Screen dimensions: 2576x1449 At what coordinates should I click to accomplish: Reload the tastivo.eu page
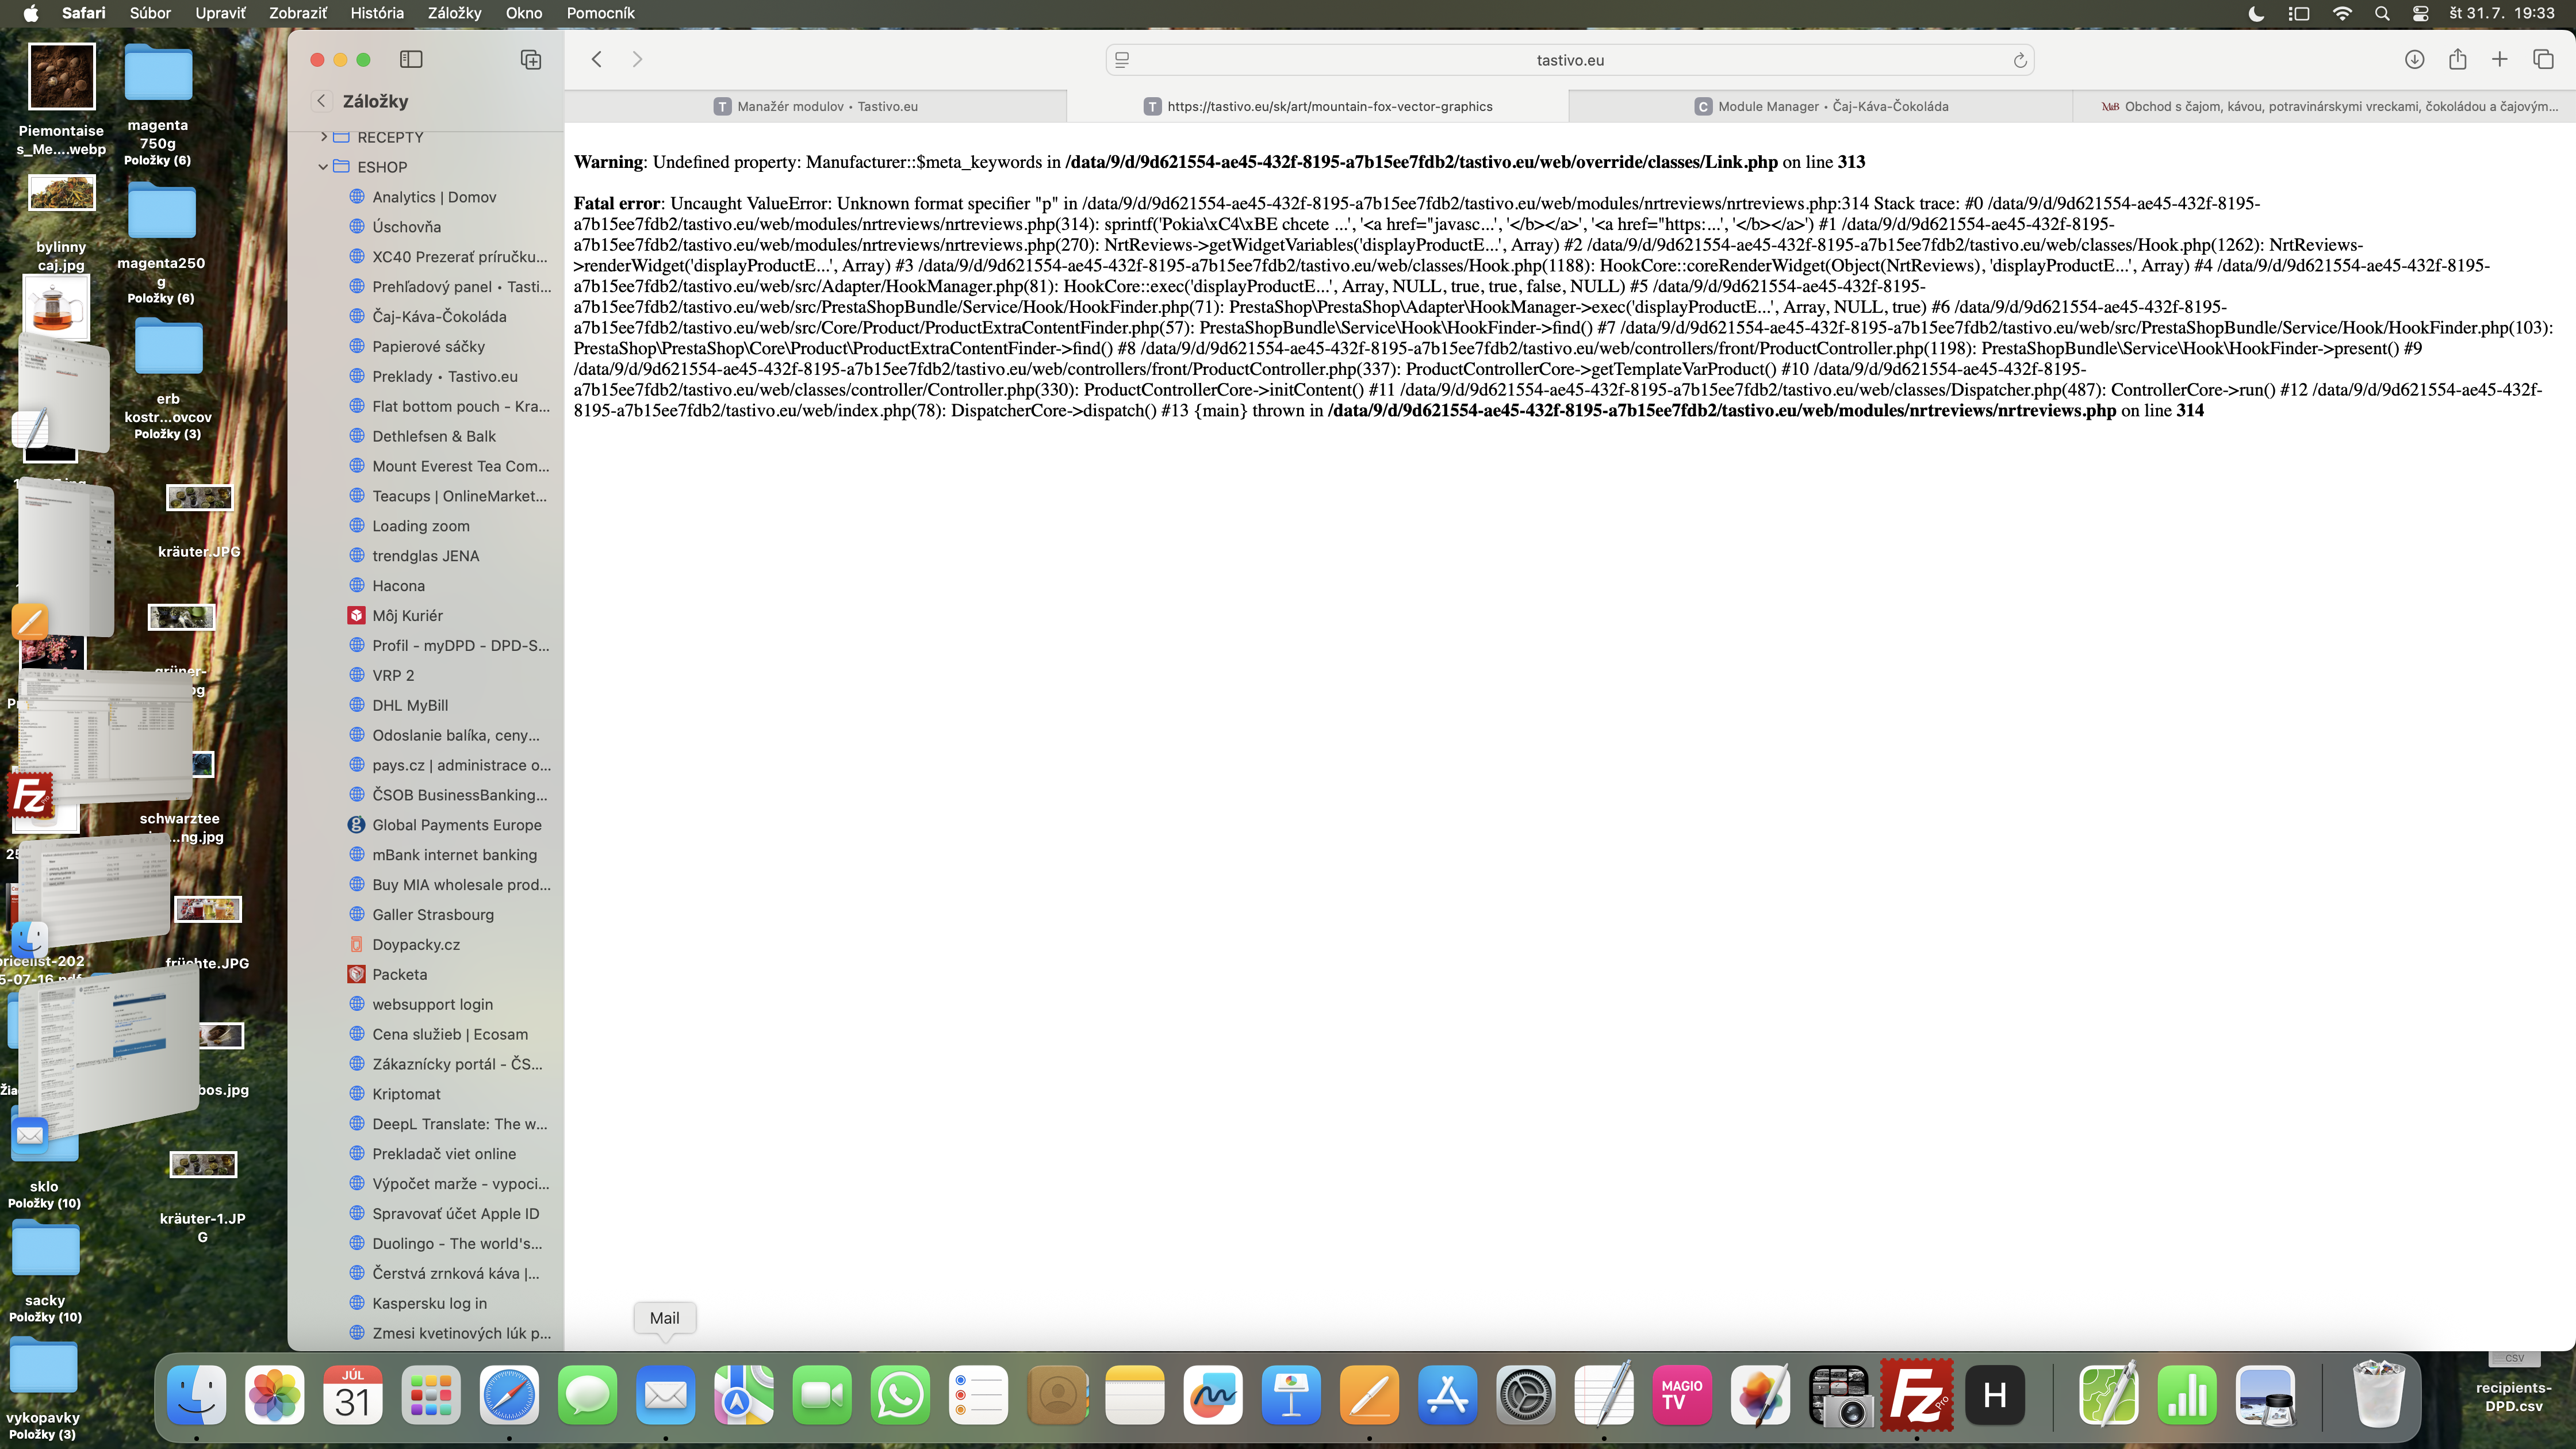tap(2019, 61)
